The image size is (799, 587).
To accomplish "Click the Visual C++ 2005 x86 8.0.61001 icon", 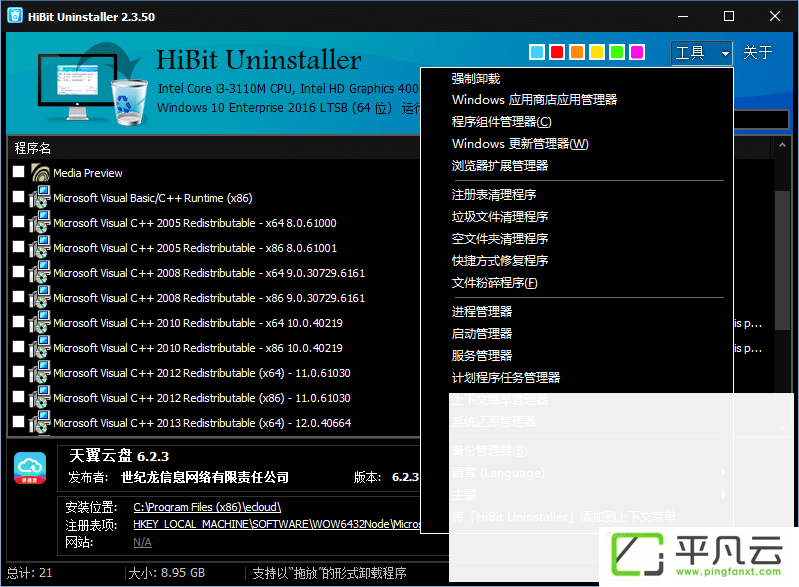I will click(x=40, y=248).
